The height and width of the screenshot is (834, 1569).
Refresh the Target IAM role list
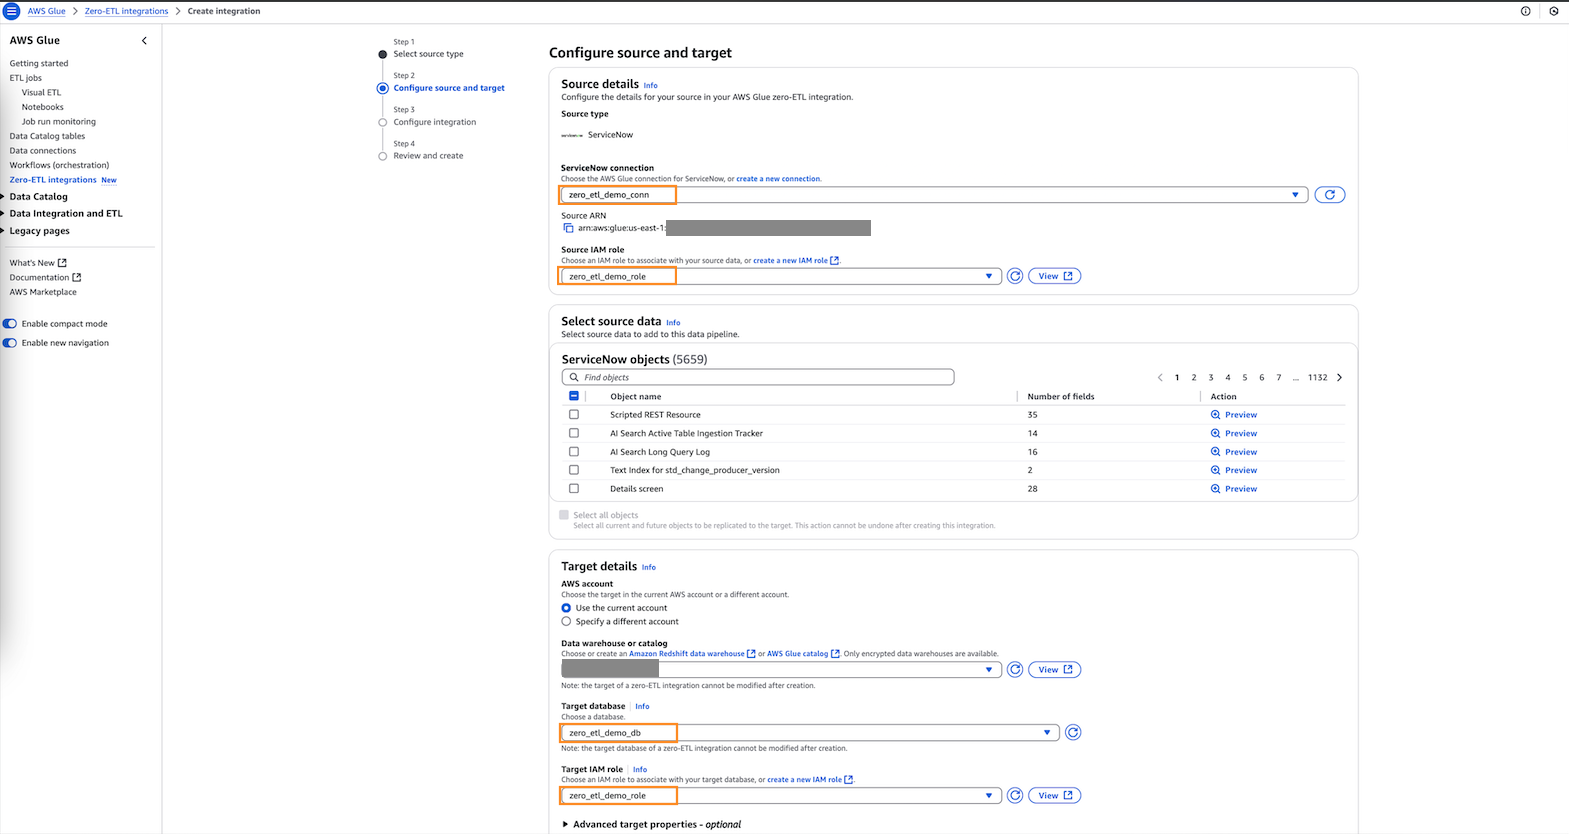click(x=1015, y=796)
